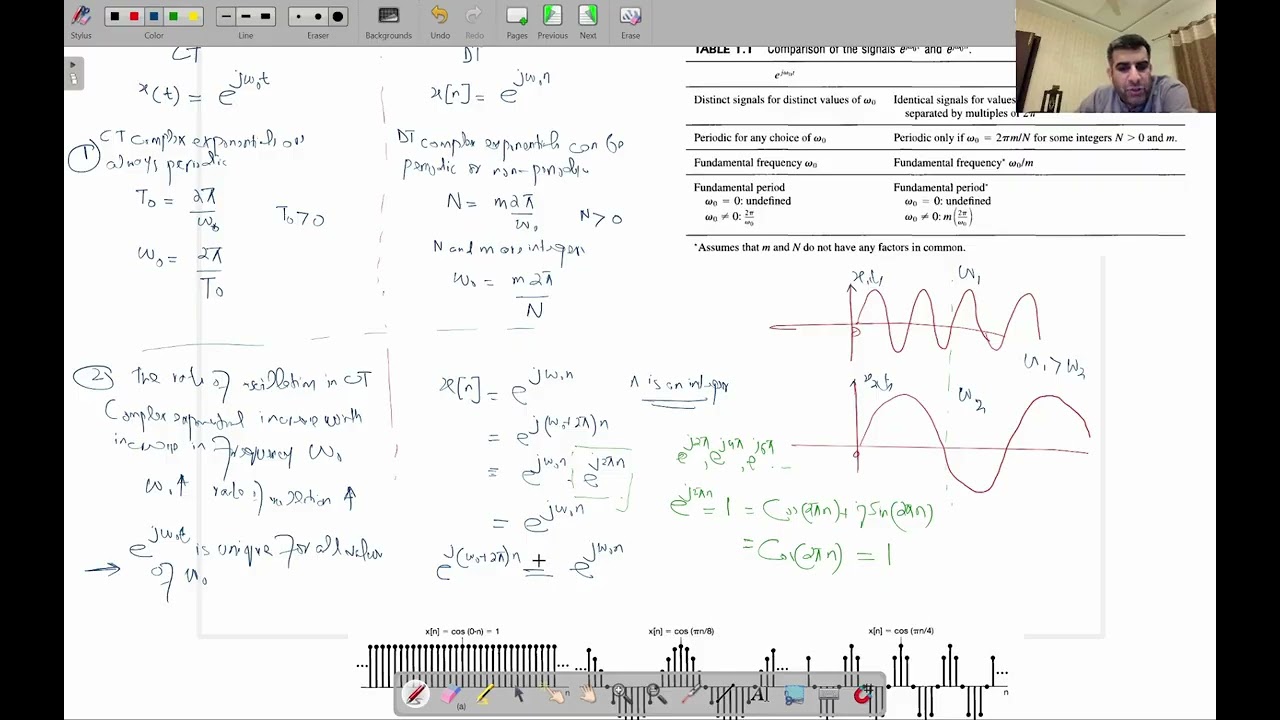Click 'Periodic for any choice of ω0' text

(760, 138)
